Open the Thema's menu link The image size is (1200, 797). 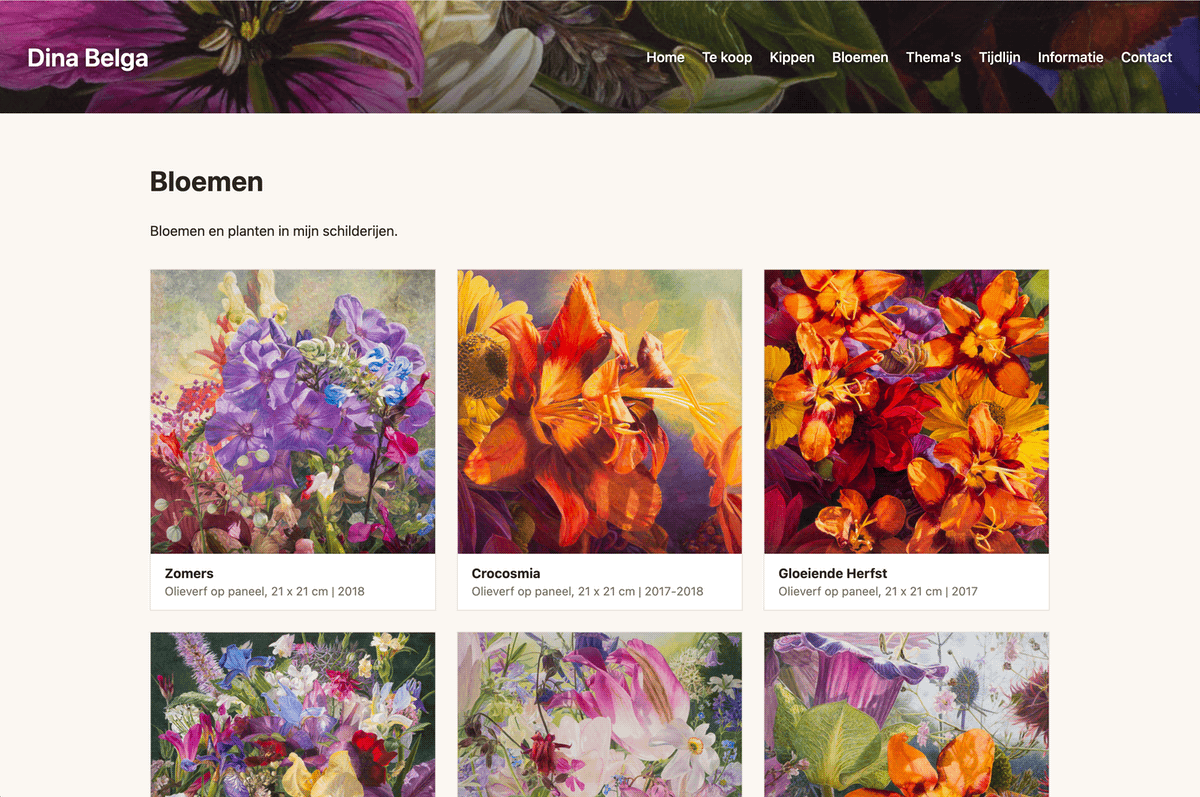[933, 57]
